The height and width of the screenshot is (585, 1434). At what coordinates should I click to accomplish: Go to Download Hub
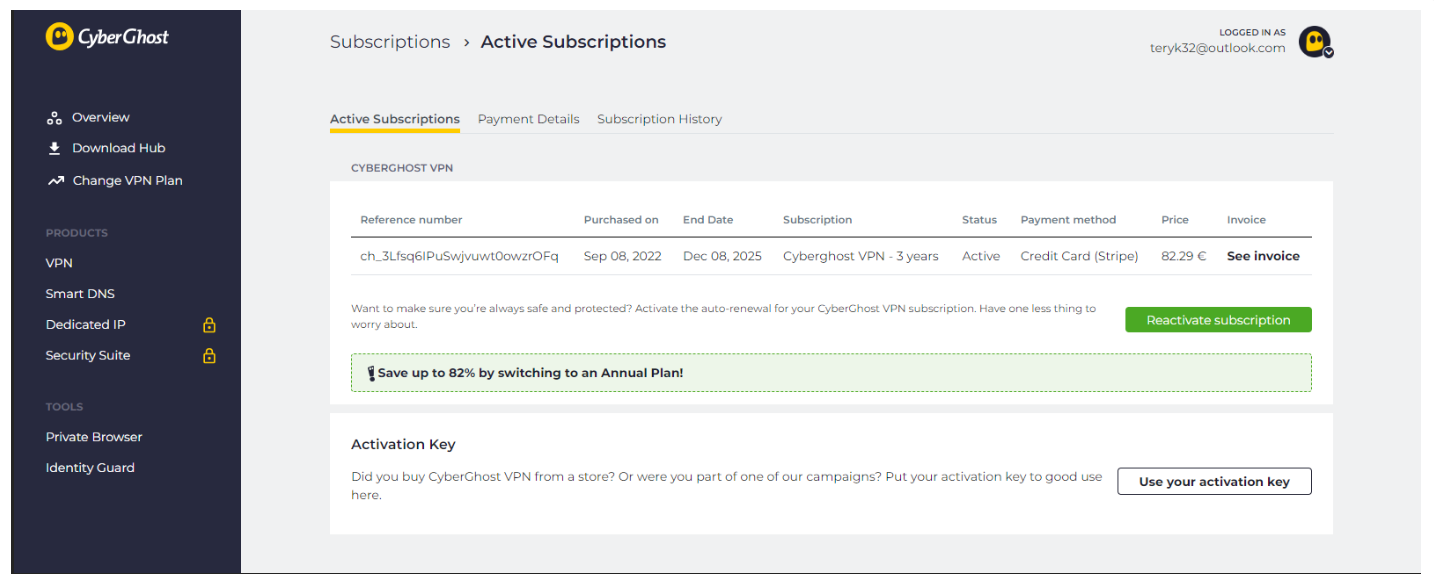pos(119,148)
